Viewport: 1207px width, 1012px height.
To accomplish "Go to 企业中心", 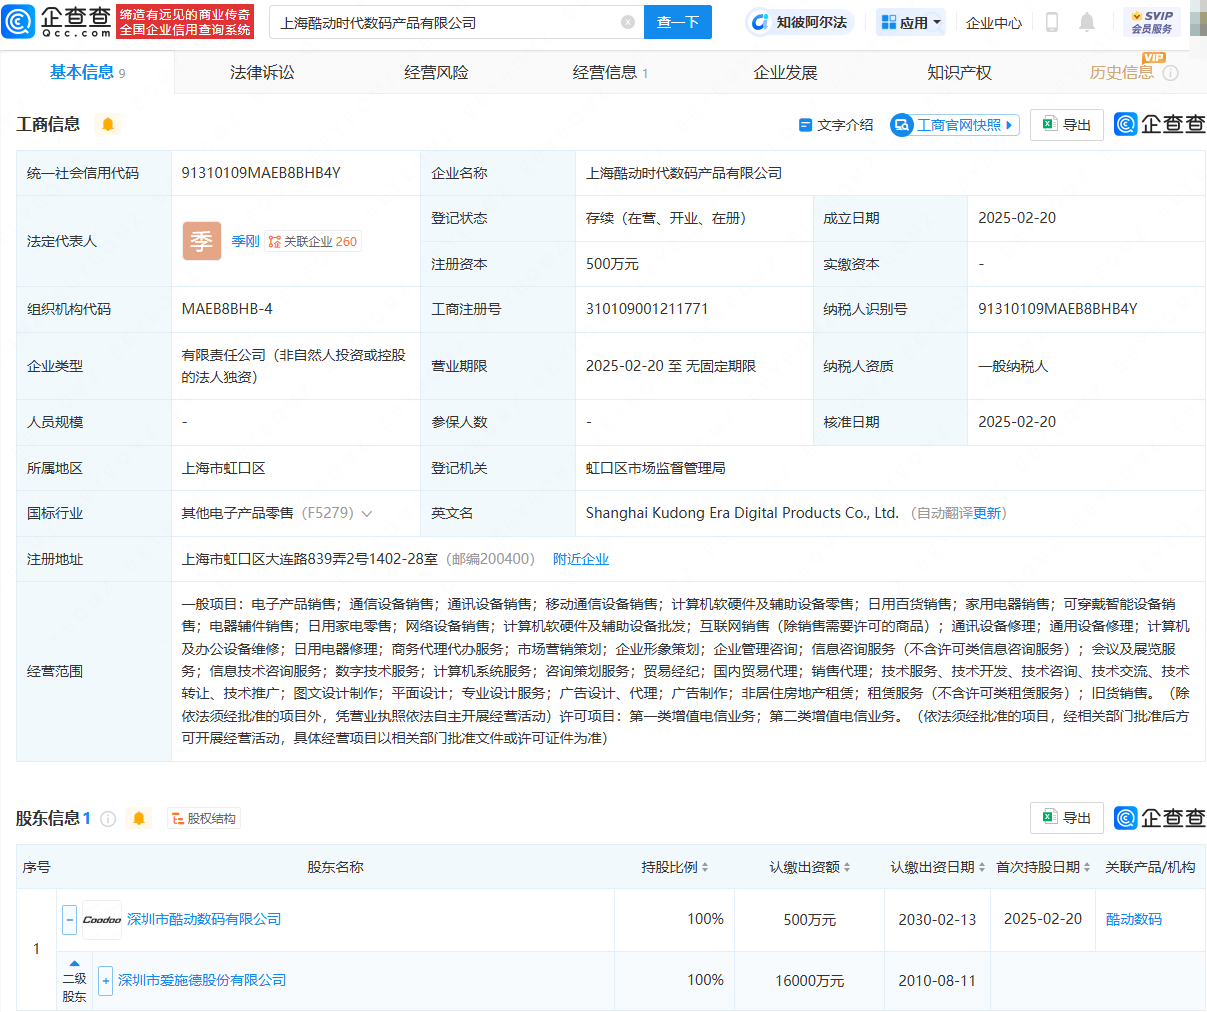I will coord(994,22).
